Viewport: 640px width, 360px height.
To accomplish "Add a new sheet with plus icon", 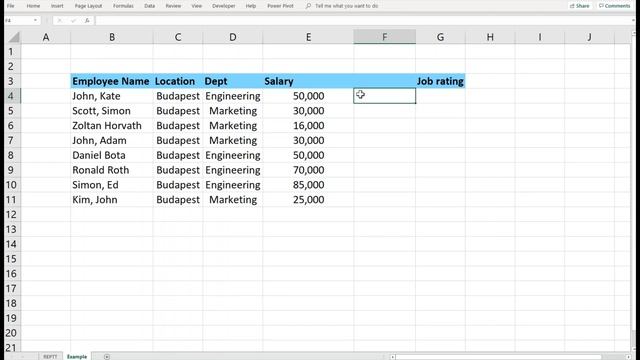I will [x=107, y=357].
